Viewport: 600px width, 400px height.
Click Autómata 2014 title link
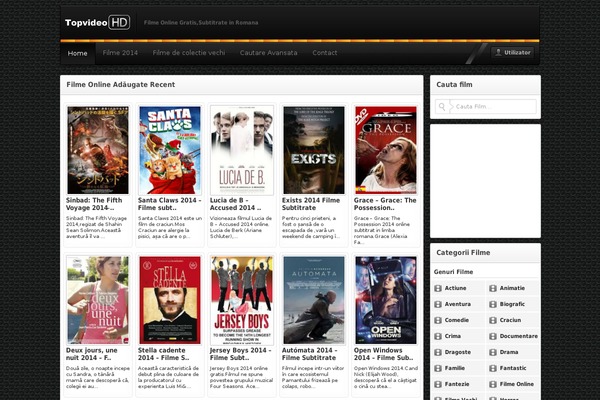[x=310, y=354]
